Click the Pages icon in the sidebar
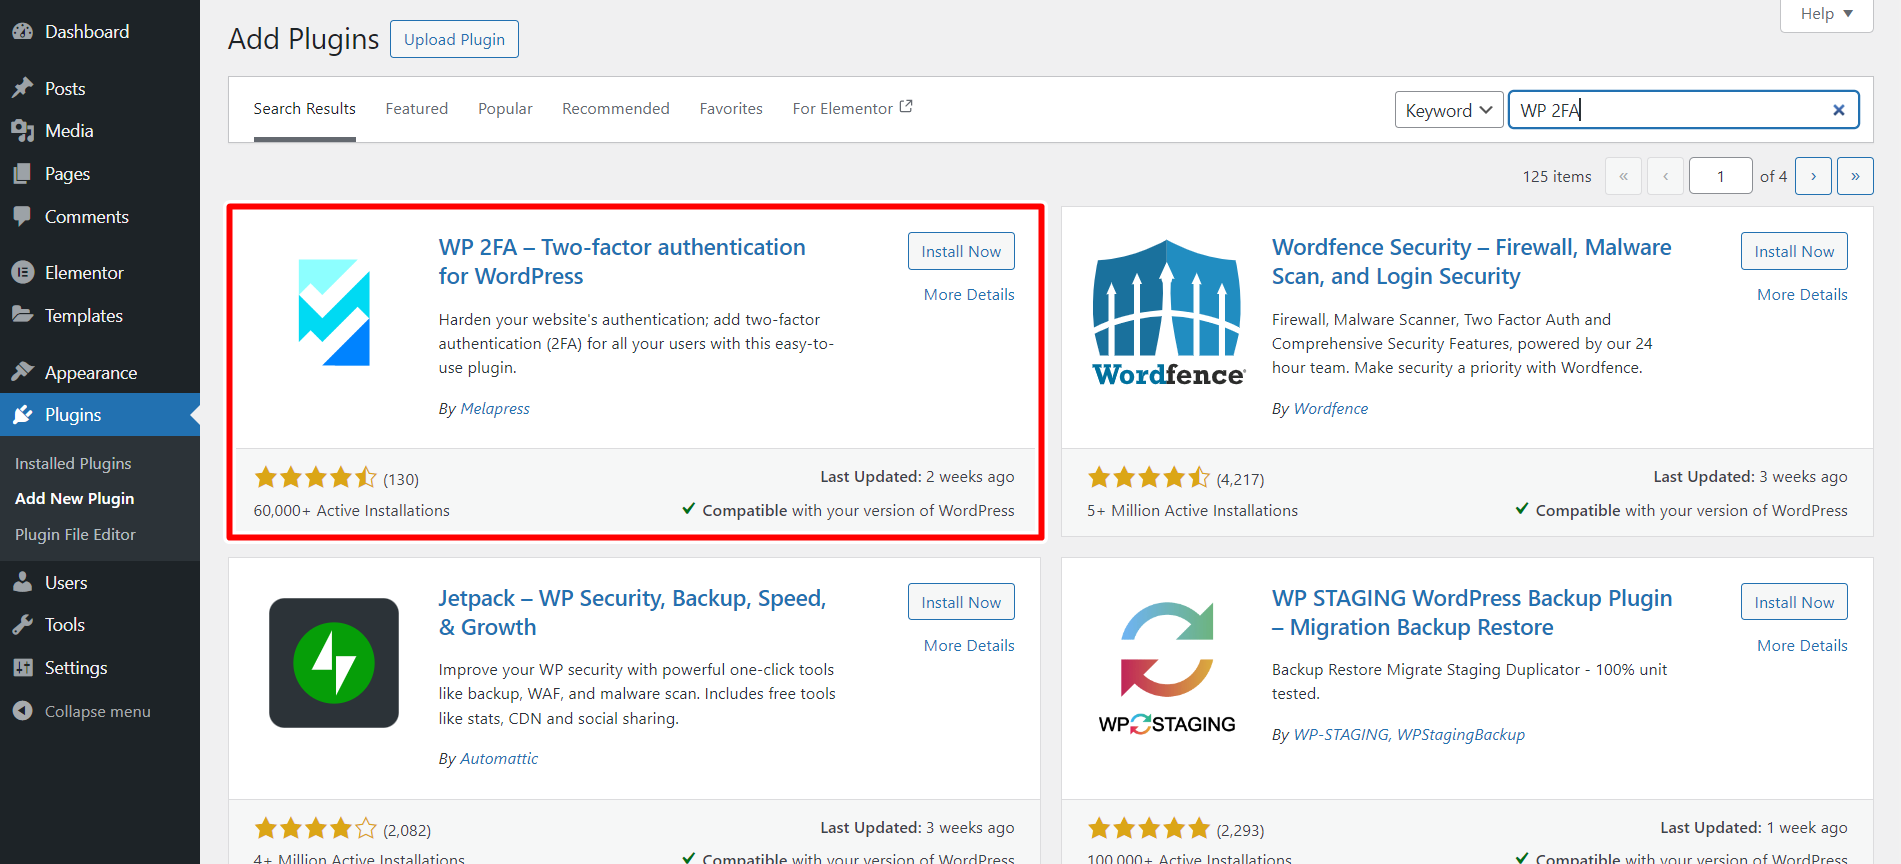The width and height of the screenshot is (1901, 864). pyautogui.click(x=22, y=174)
